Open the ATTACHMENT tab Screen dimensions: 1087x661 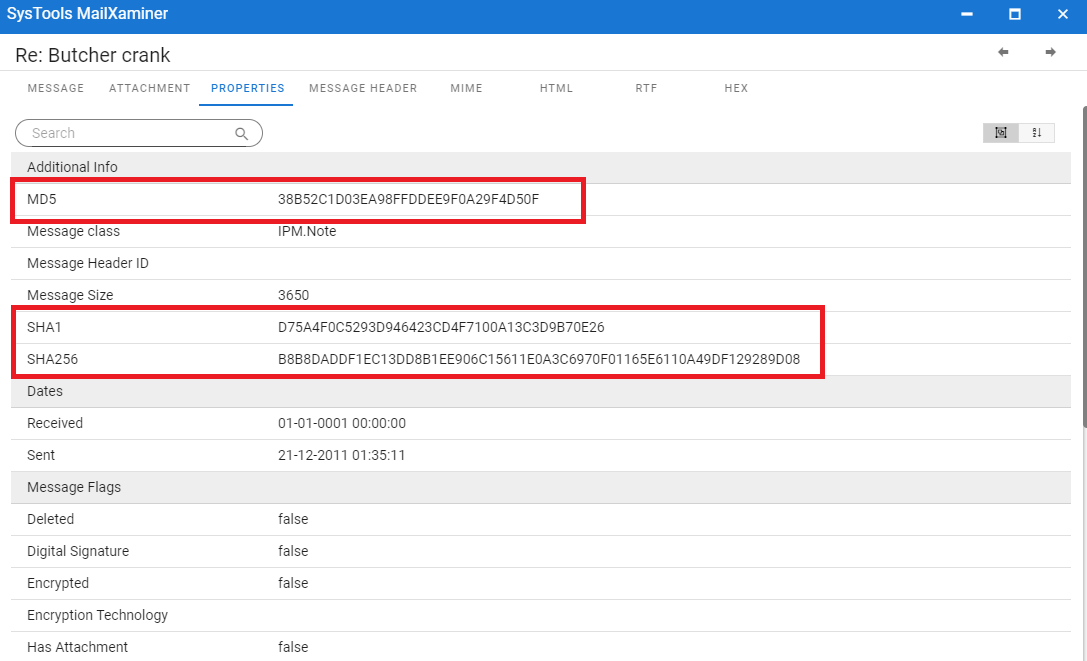[149, 88]
